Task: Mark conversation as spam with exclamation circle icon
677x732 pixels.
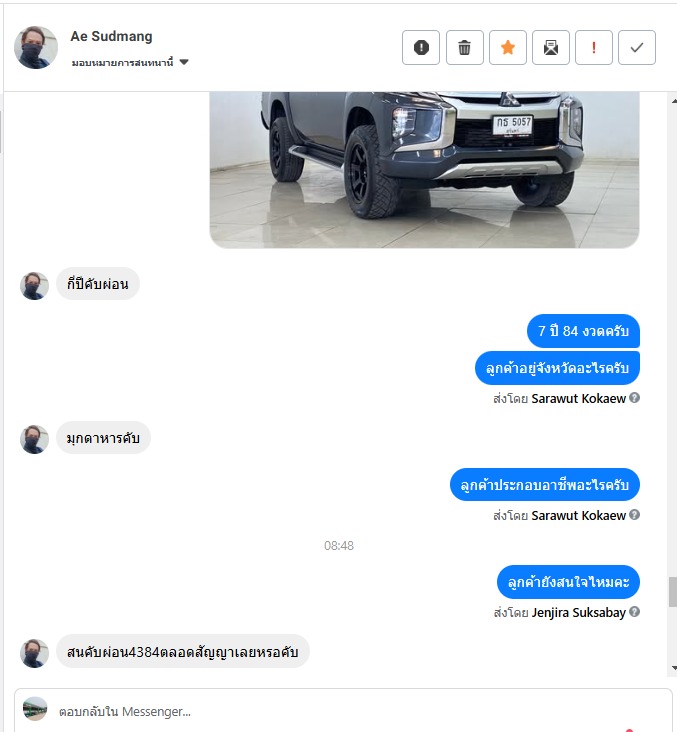Action: 421,47
